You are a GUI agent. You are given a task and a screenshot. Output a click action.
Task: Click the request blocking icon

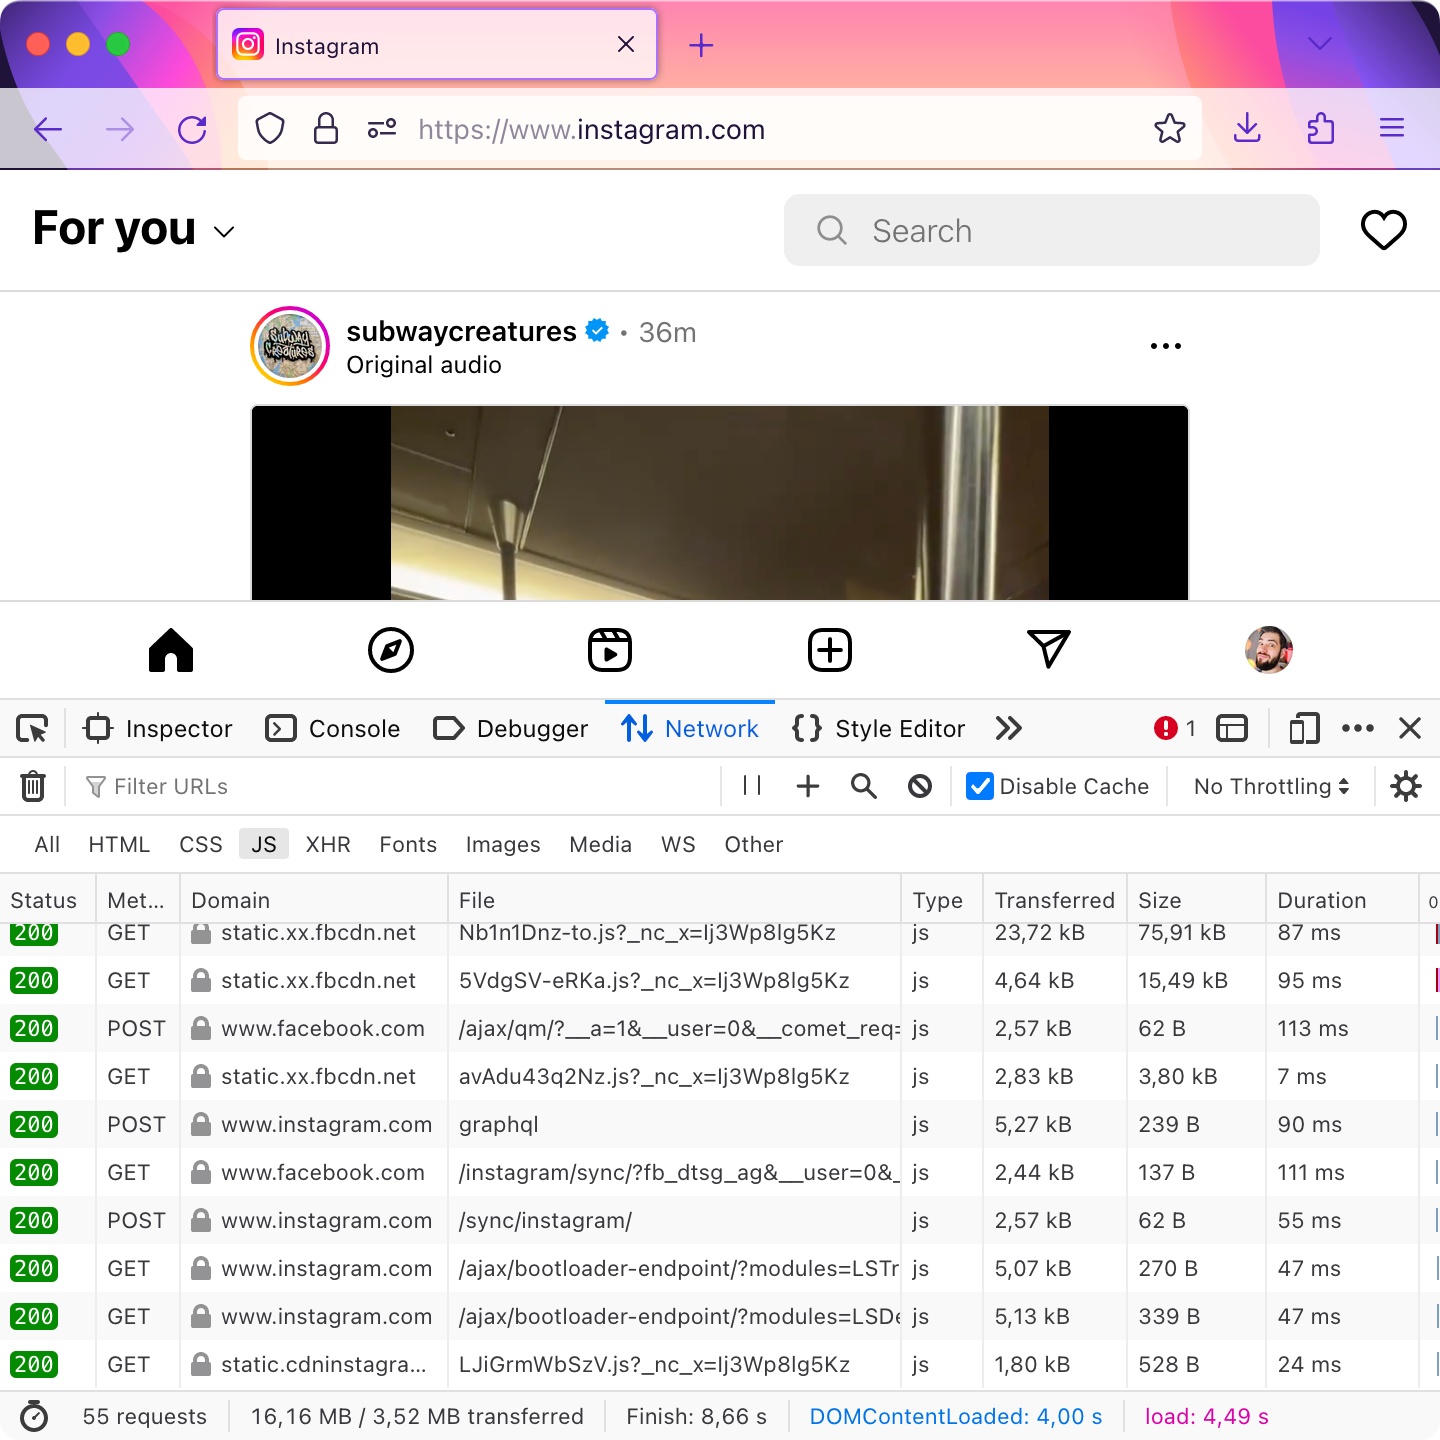pos(920,787)
